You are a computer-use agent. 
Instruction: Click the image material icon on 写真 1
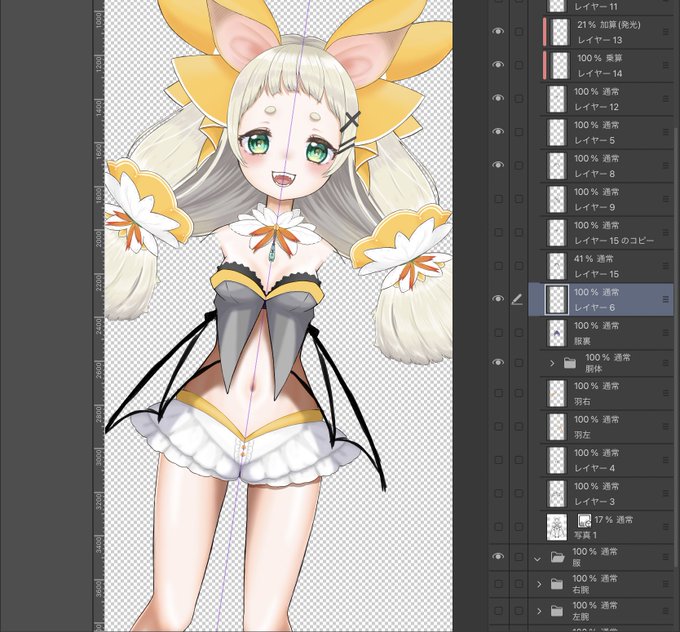click(584, 520)
